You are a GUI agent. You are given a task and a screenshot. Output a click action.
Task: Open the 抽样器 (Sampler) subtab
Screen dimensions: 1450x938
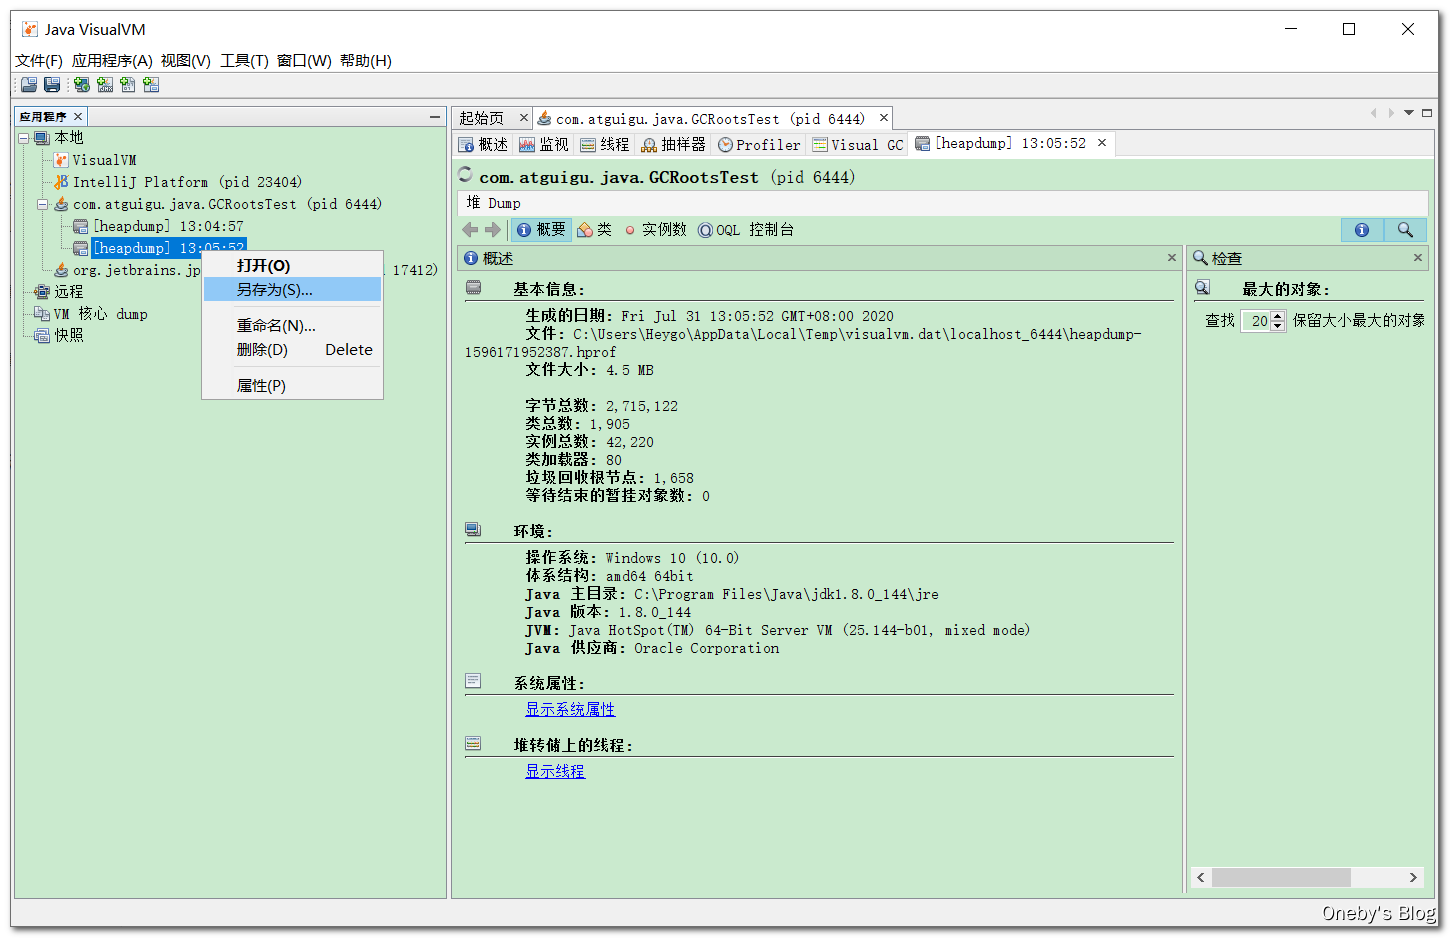pyautogui.click(x=674, y=145)
